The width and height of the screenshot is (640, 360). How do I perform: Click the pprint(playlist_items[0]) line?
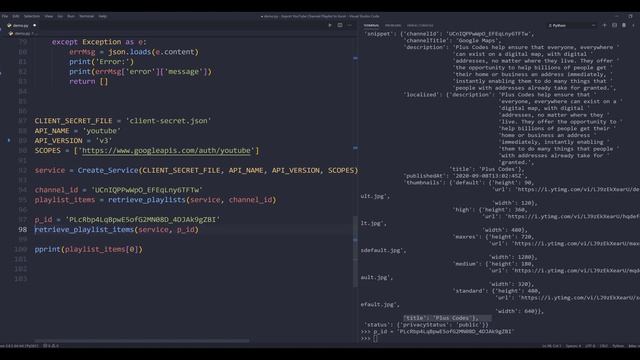click(89, 249)
